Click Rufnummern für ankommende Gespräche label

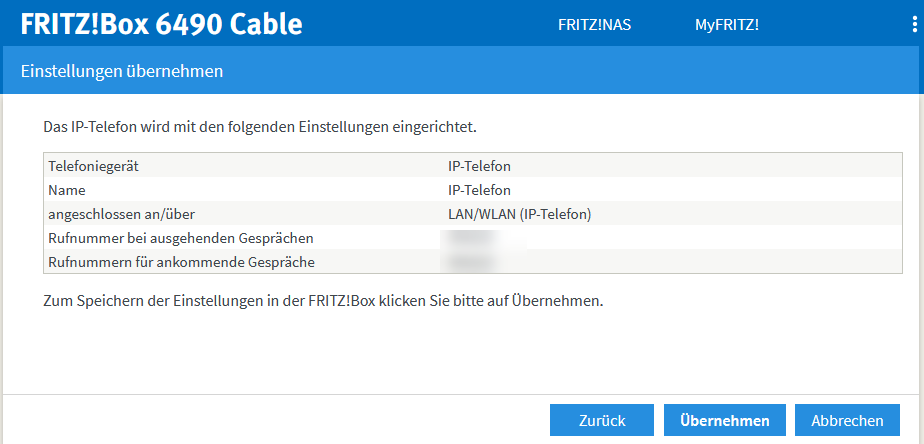coord(181,262)
